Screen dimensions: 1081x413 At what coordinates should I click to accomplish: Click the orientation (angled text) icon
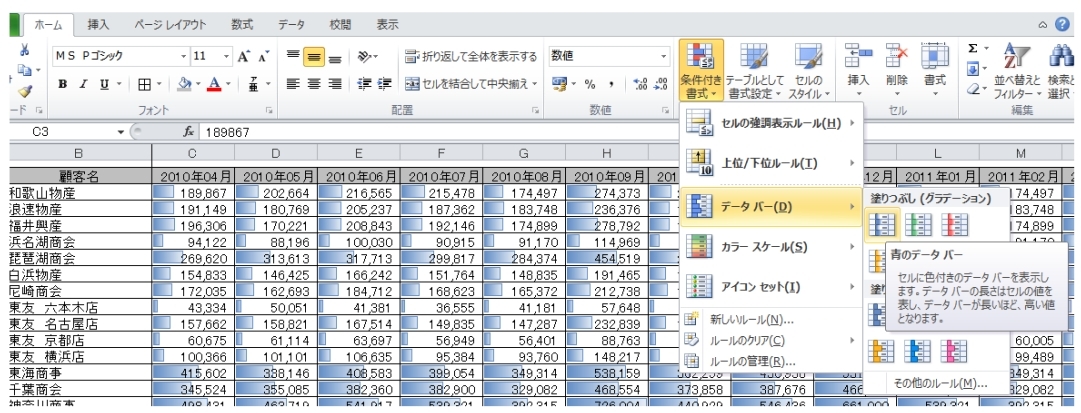click(x=365, y=57)
